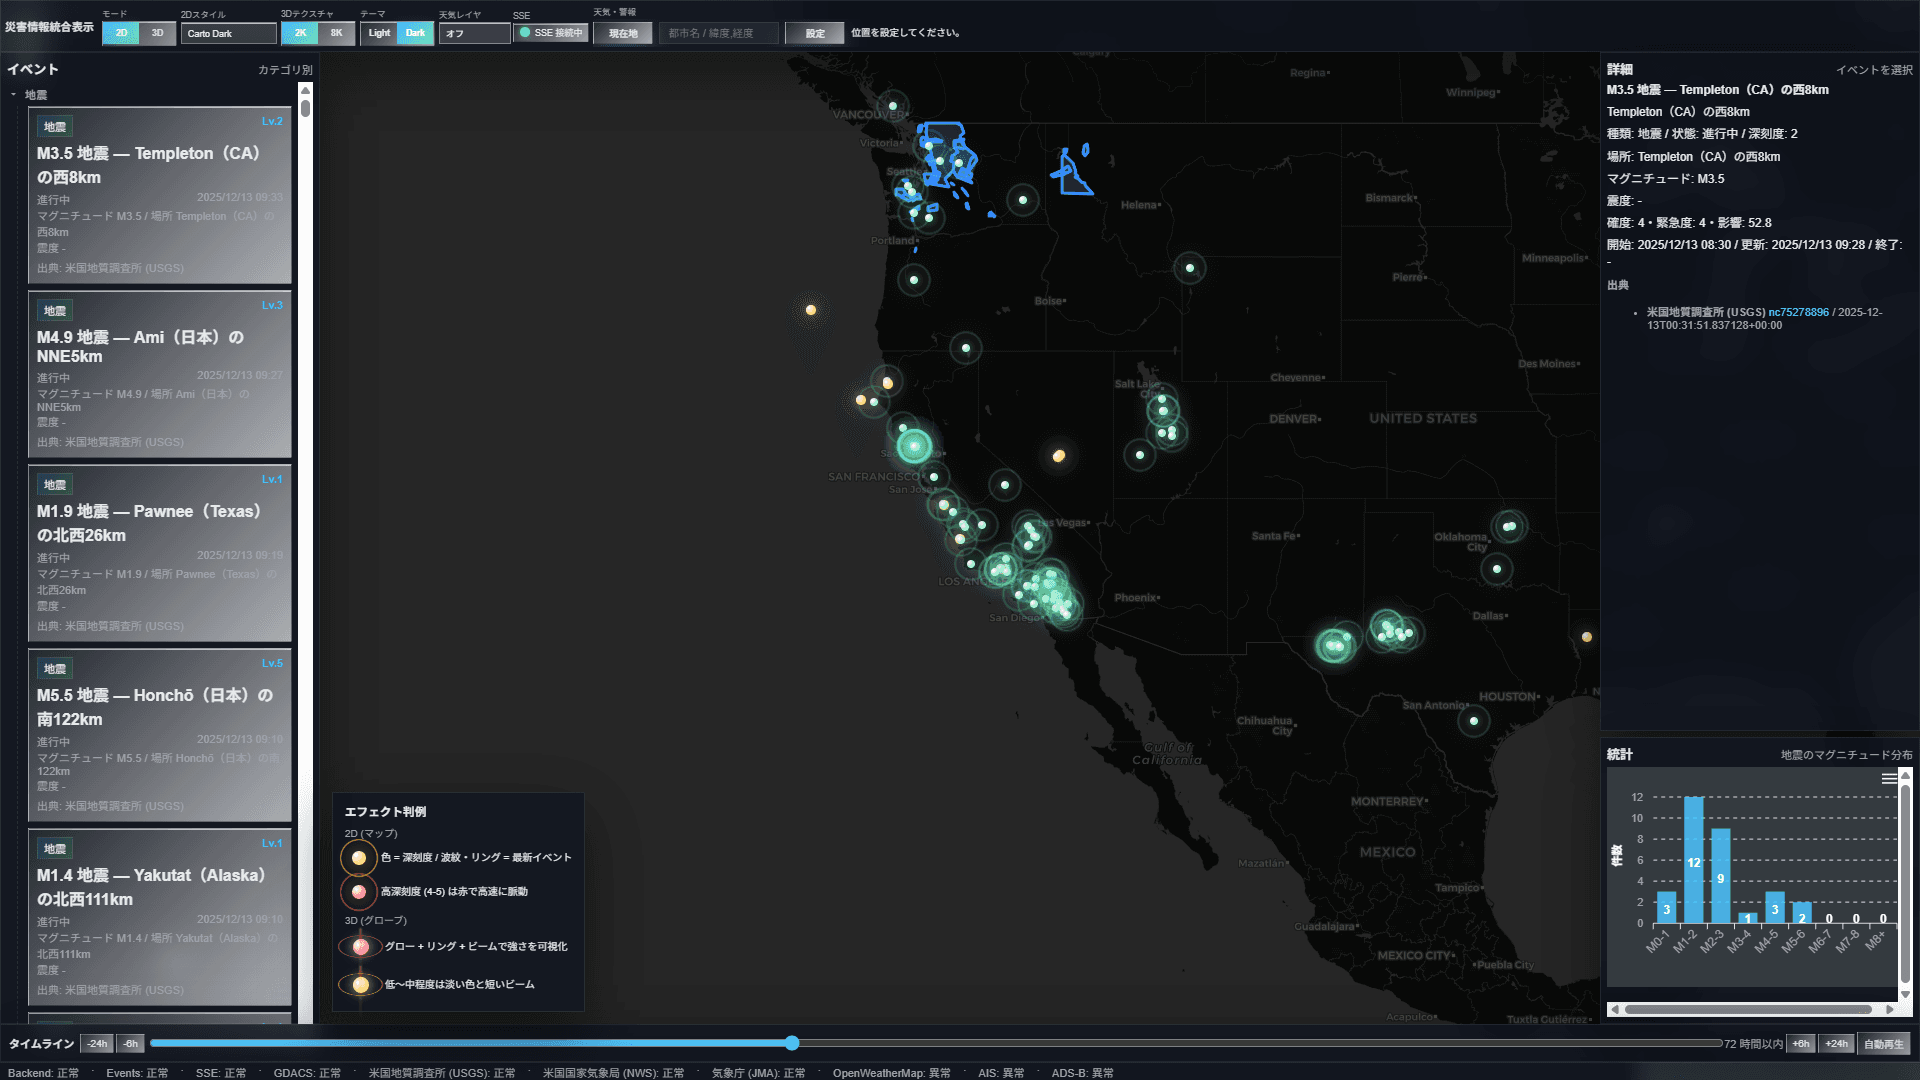Select the M1.4 Yakutat Alaska earthquake card
Viewport: 1920px width, 1080px height.
[x=160, y=917]
